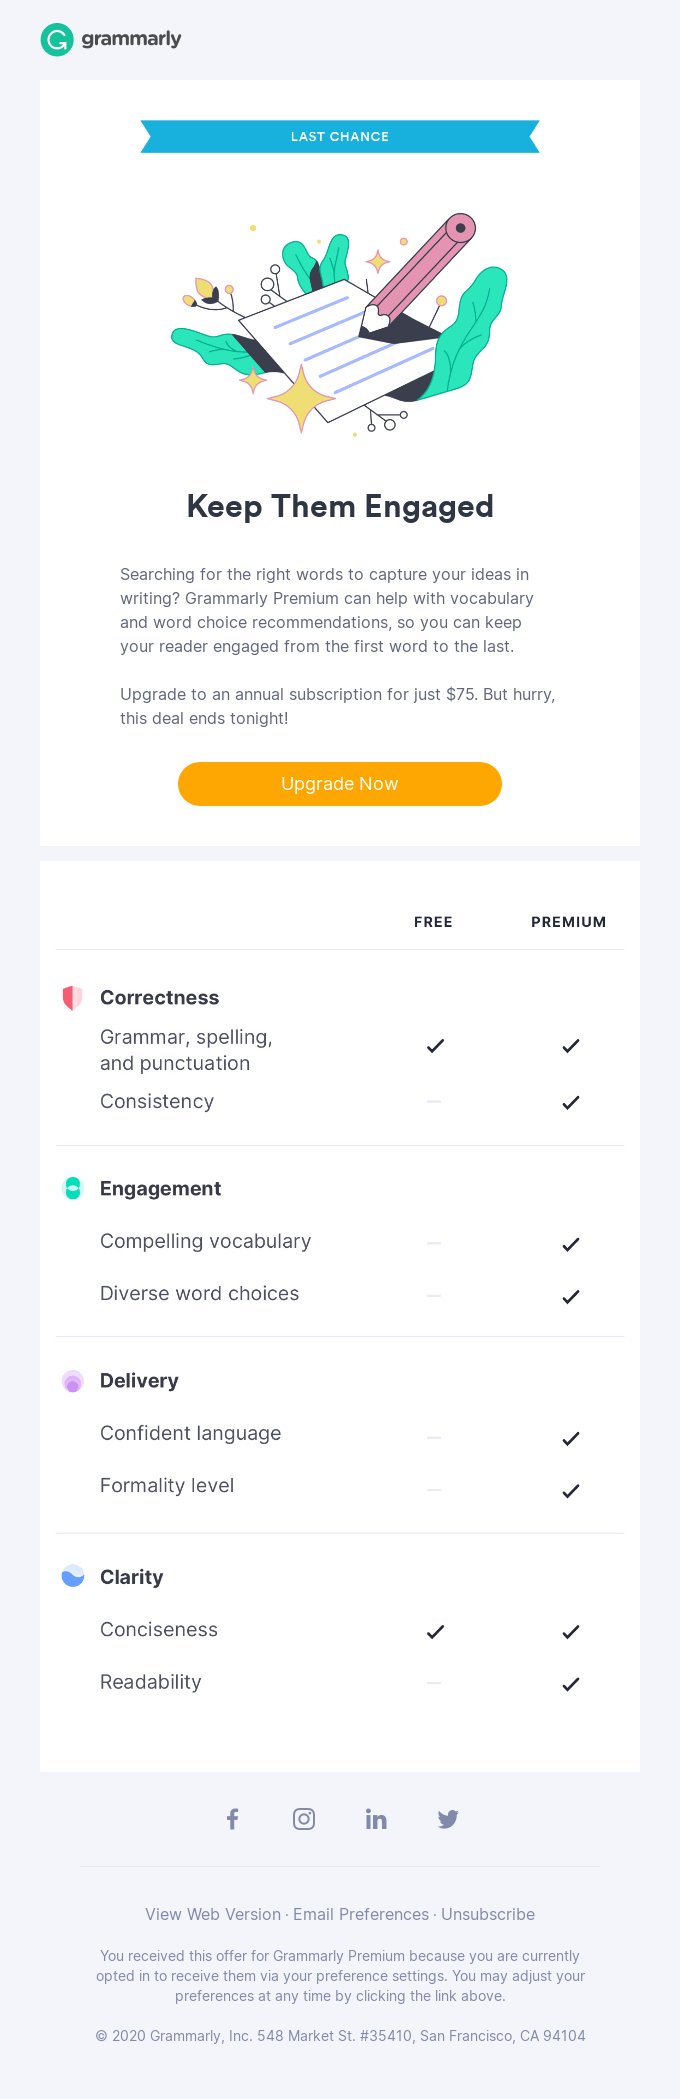
Task: Open the Facebook social icon
Action: (x=232, y=1819)
